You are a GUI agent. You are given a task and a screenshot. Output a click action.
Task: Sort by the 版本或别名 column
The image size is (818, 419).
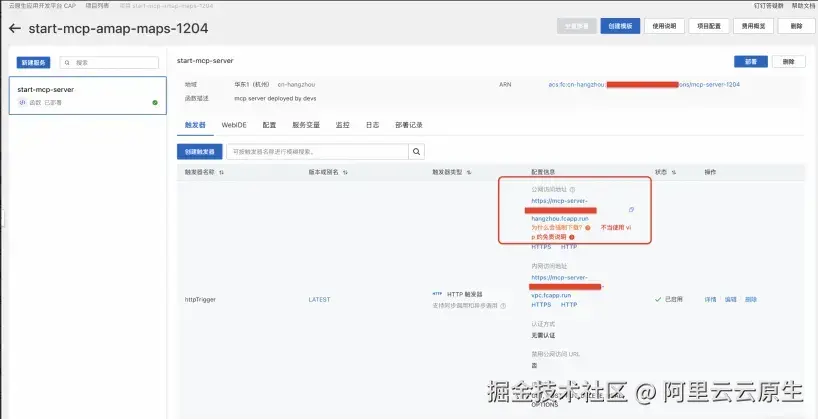[345, 172]
